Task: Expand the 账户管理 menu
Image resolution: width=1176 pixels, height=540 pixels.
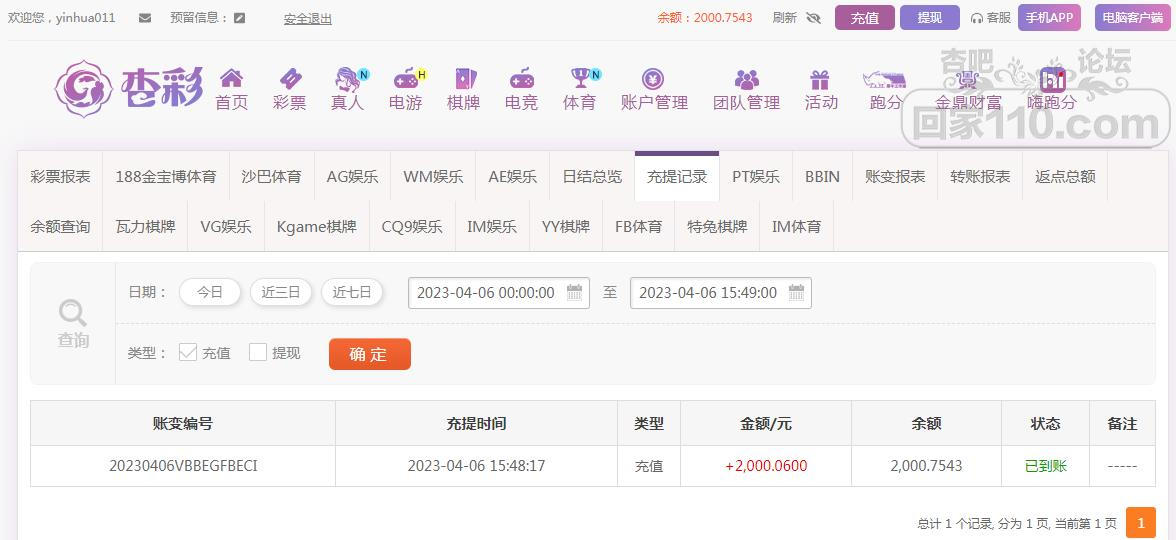Action: pyautogui.click(x=654, y=89)
